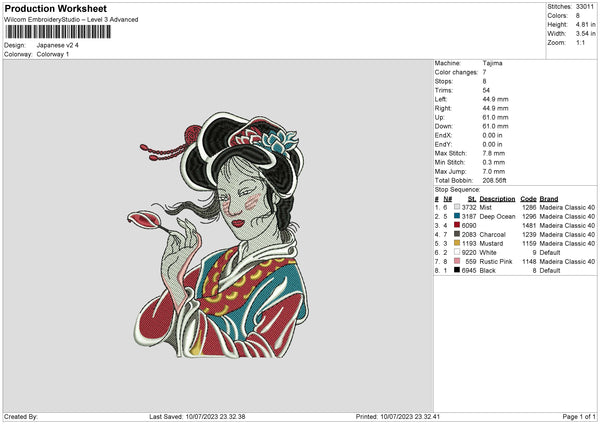Click the Mist color swatch
This screenshot has width=600, height=424.
457,207
